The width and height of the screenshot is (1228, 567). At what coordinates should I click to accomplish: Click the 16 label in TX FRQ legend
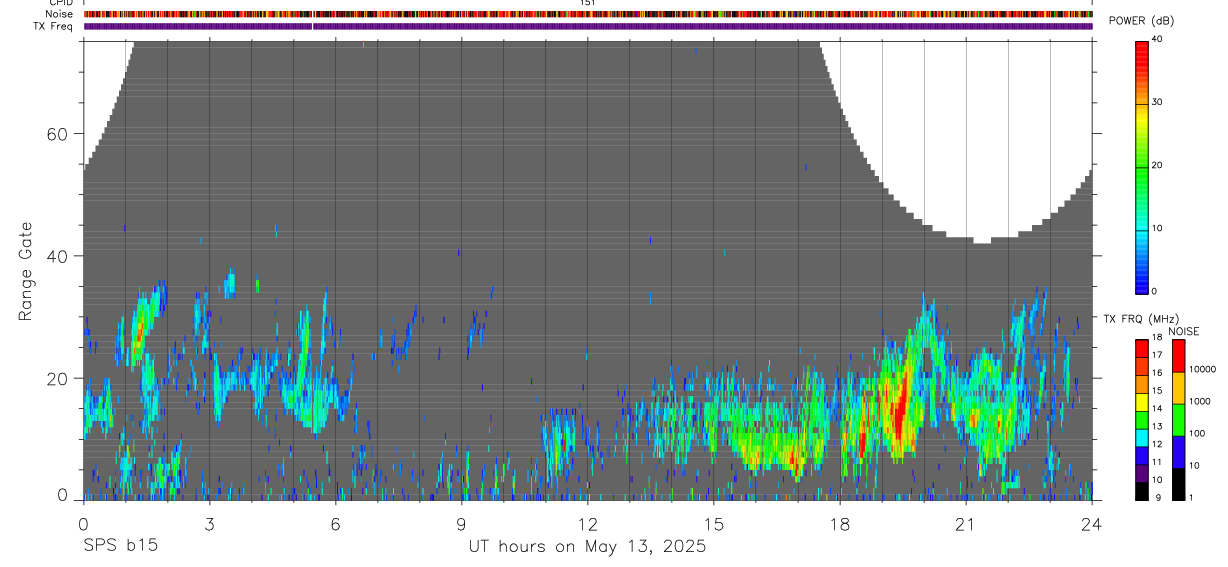pos(1157,373)
